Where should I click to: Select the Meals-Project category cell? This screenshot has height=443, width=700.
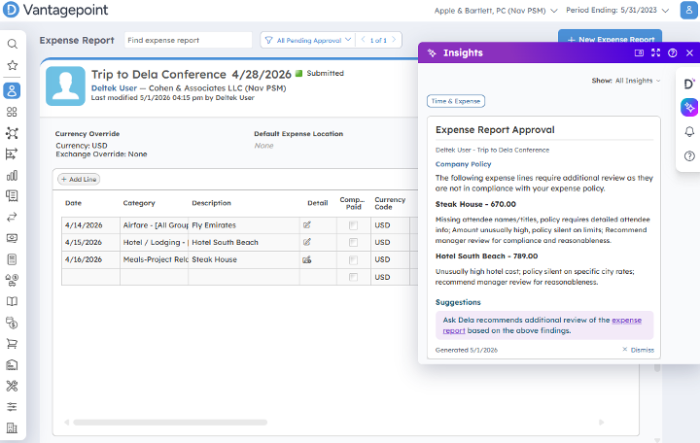[154, 260]
